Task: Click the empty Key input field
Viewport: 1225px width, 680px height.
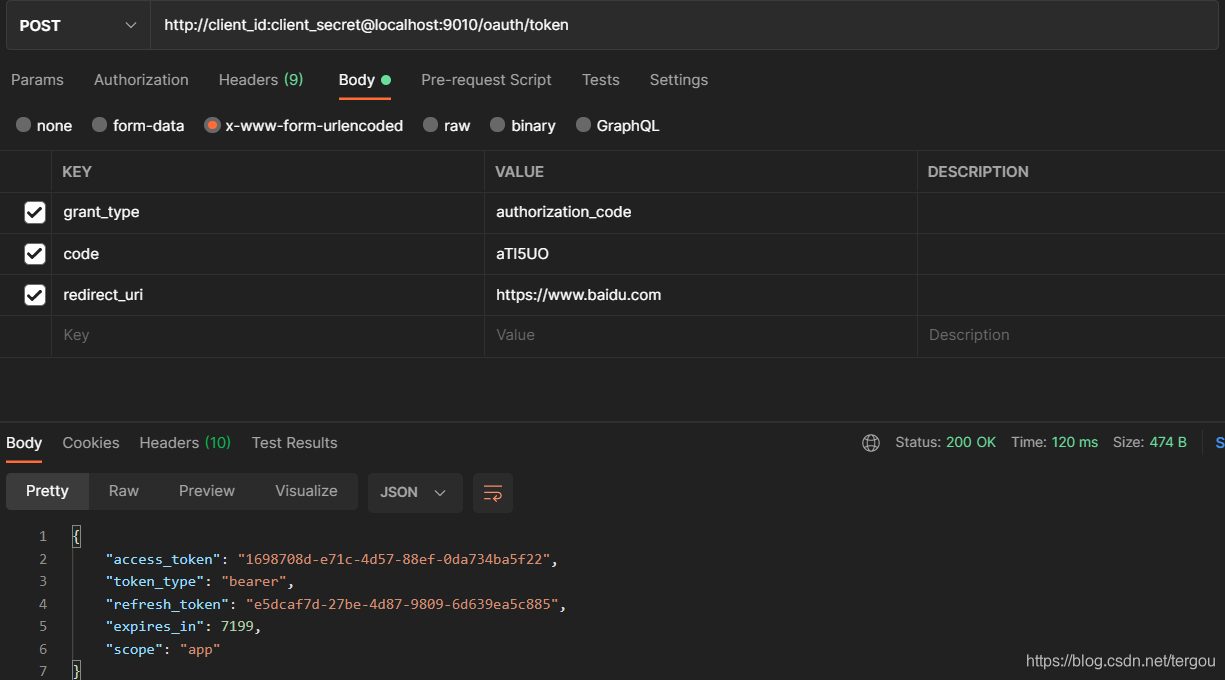Action: (268, 335)
